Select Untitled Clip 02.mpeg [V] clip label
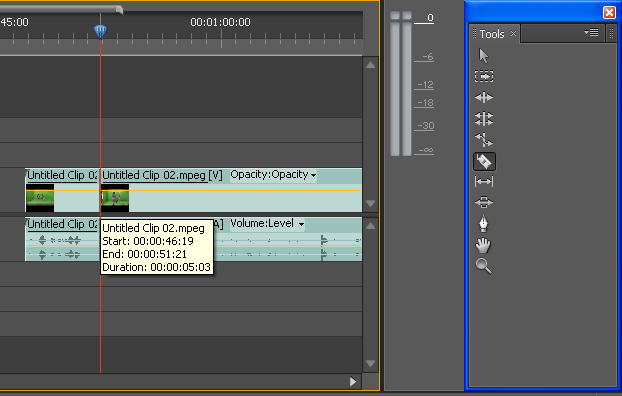The width and height of the screenshot is (622, 396). tap(162, 175)
